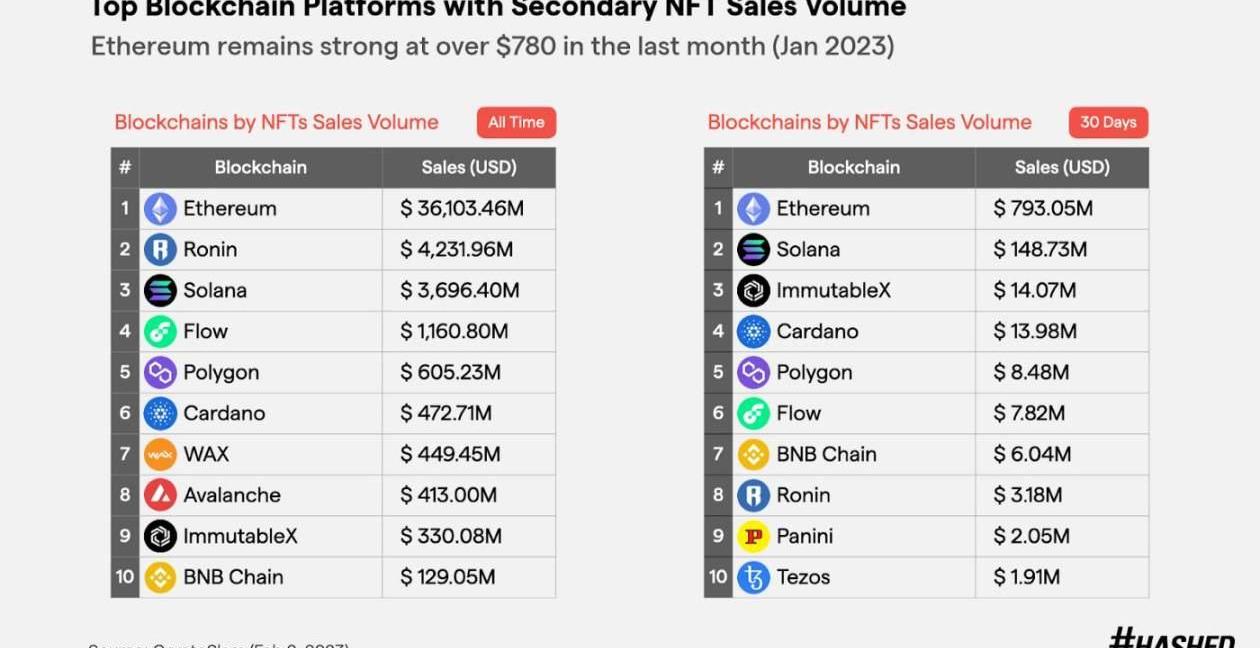1260x648 pixels.
Task: Click the # column header in right table
Action: click(718, 168)
